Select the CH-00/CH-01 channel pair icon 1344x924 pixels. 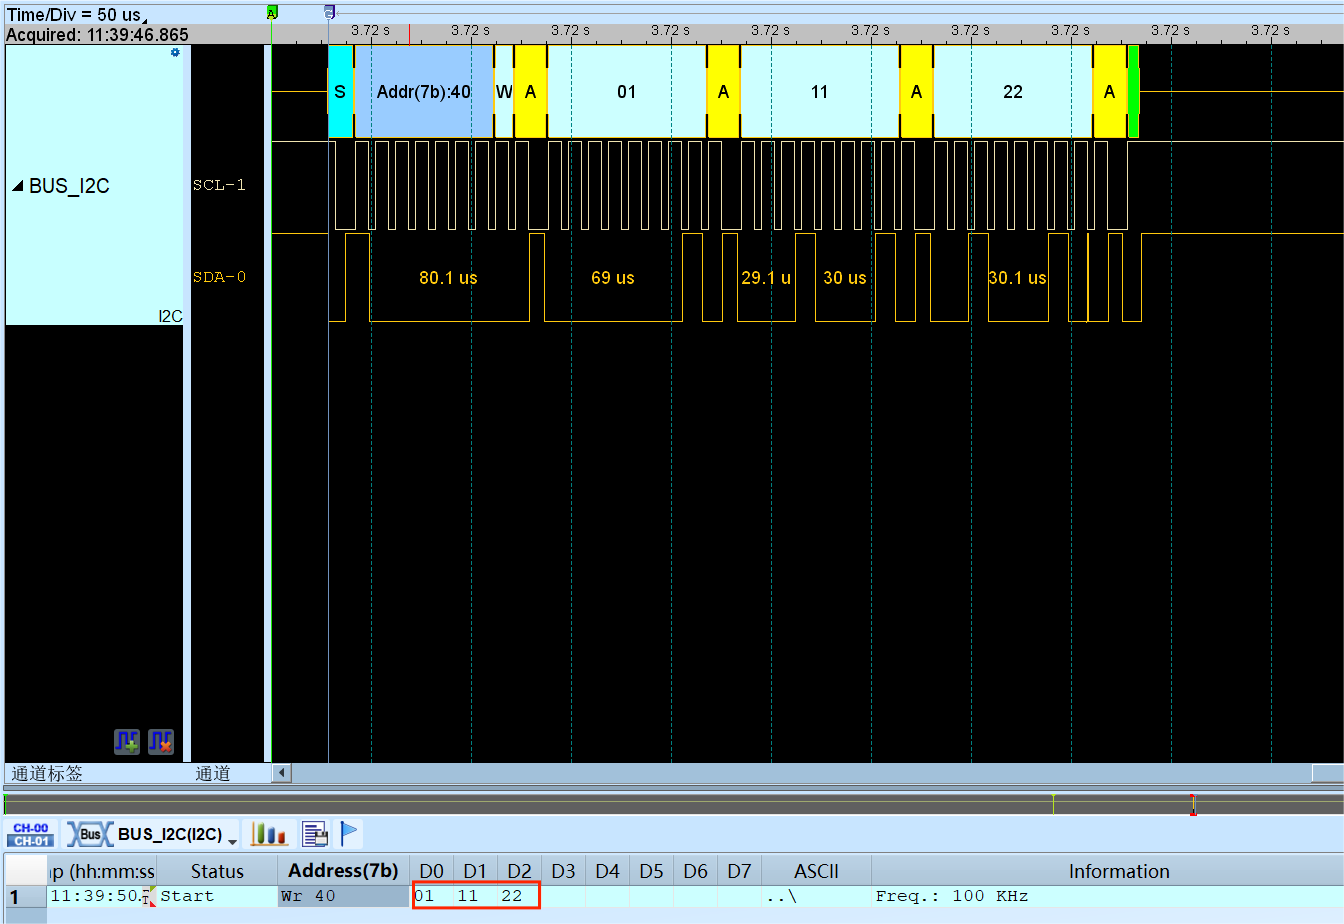click(x=30, y=833)
